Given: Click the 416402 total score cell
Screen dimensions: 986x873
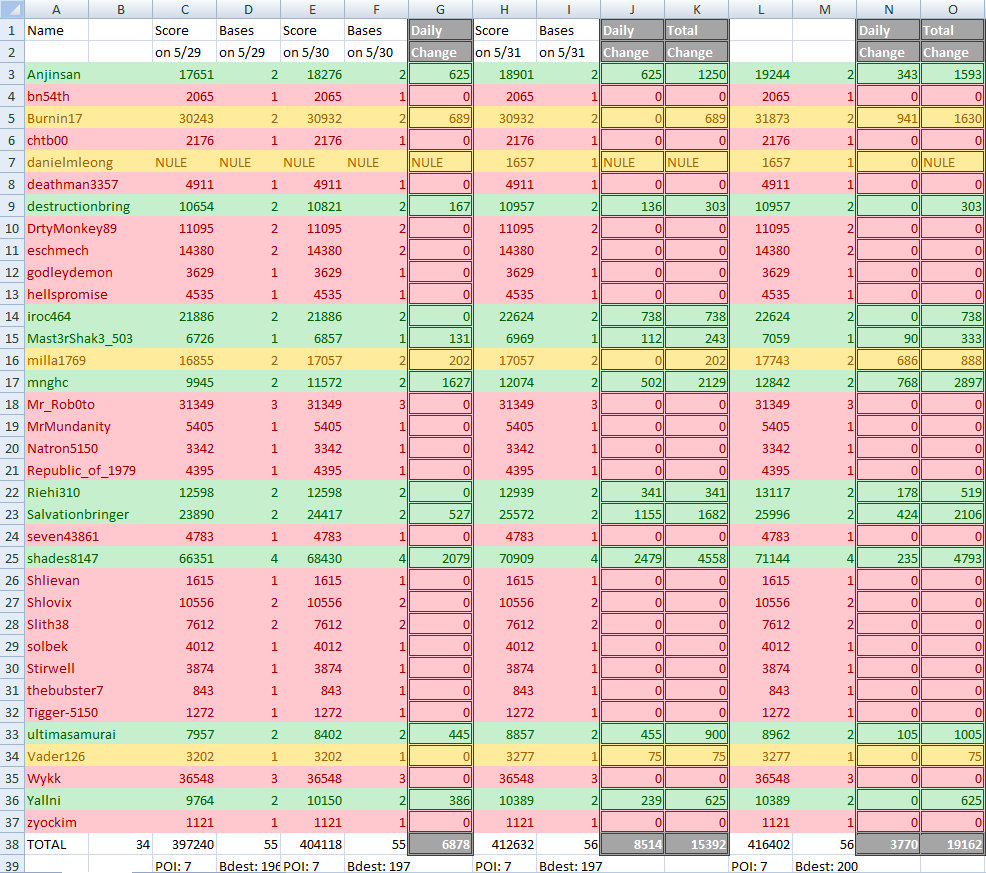Looking at the screenshot, I should 760,844.
